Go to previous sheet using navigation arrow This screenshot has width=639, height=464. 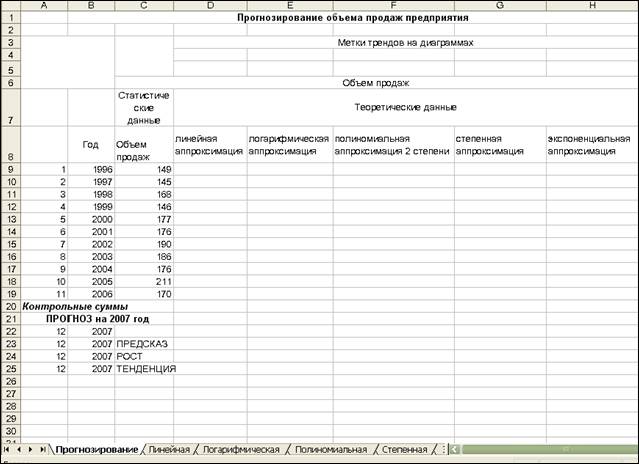(x=18, y=449)
